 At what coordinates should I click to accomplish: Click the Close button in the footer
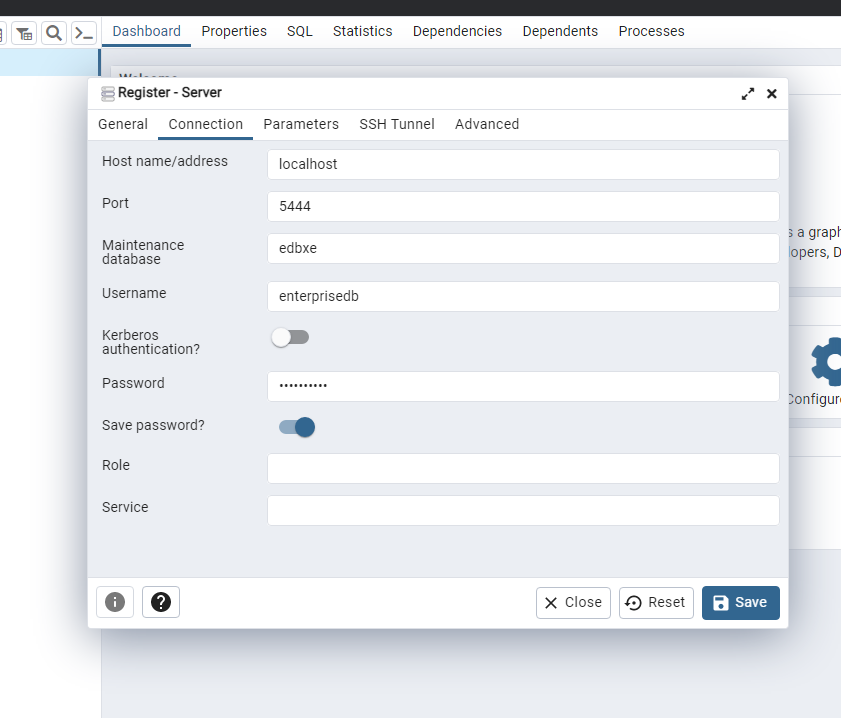point(573,602)
